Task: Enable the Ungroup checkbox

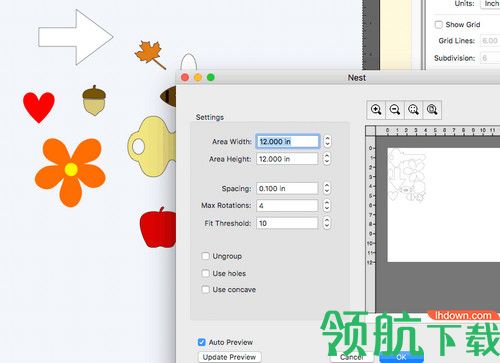Action: pyautogui.click(x=206, y=256)
